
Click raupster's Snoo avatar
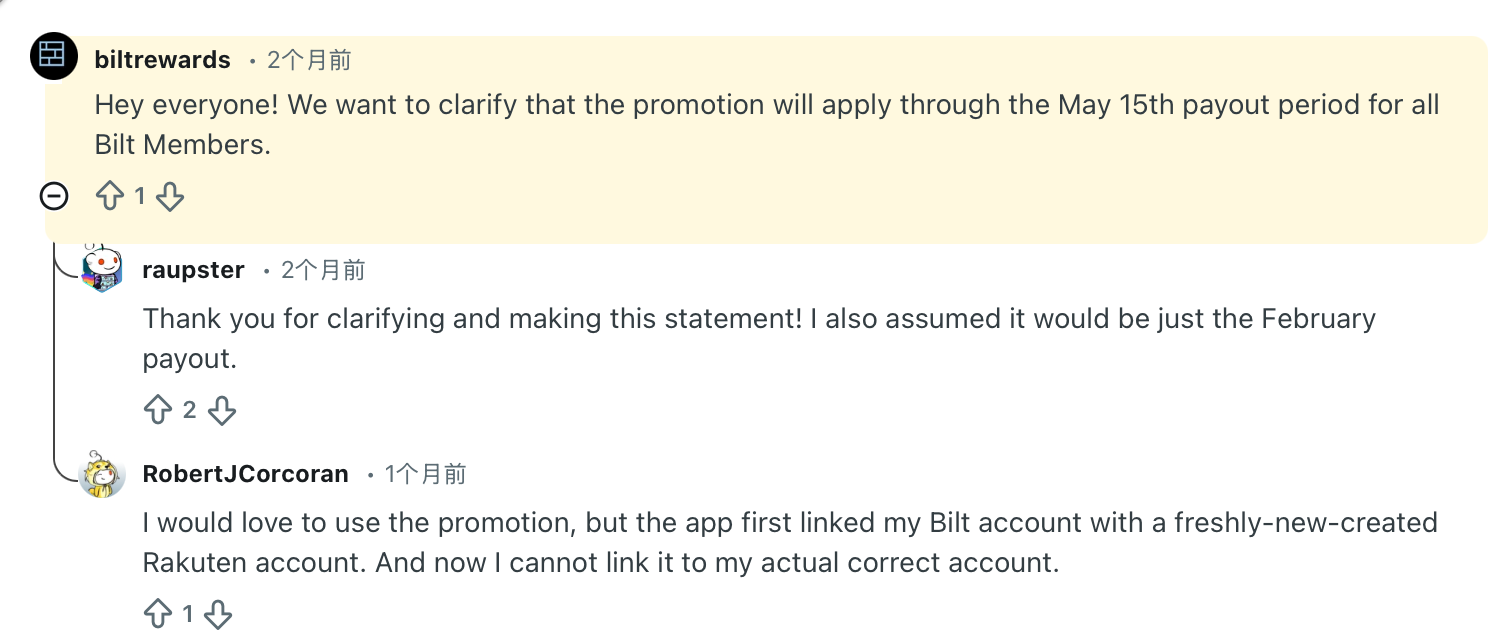[x=102, y=270]
